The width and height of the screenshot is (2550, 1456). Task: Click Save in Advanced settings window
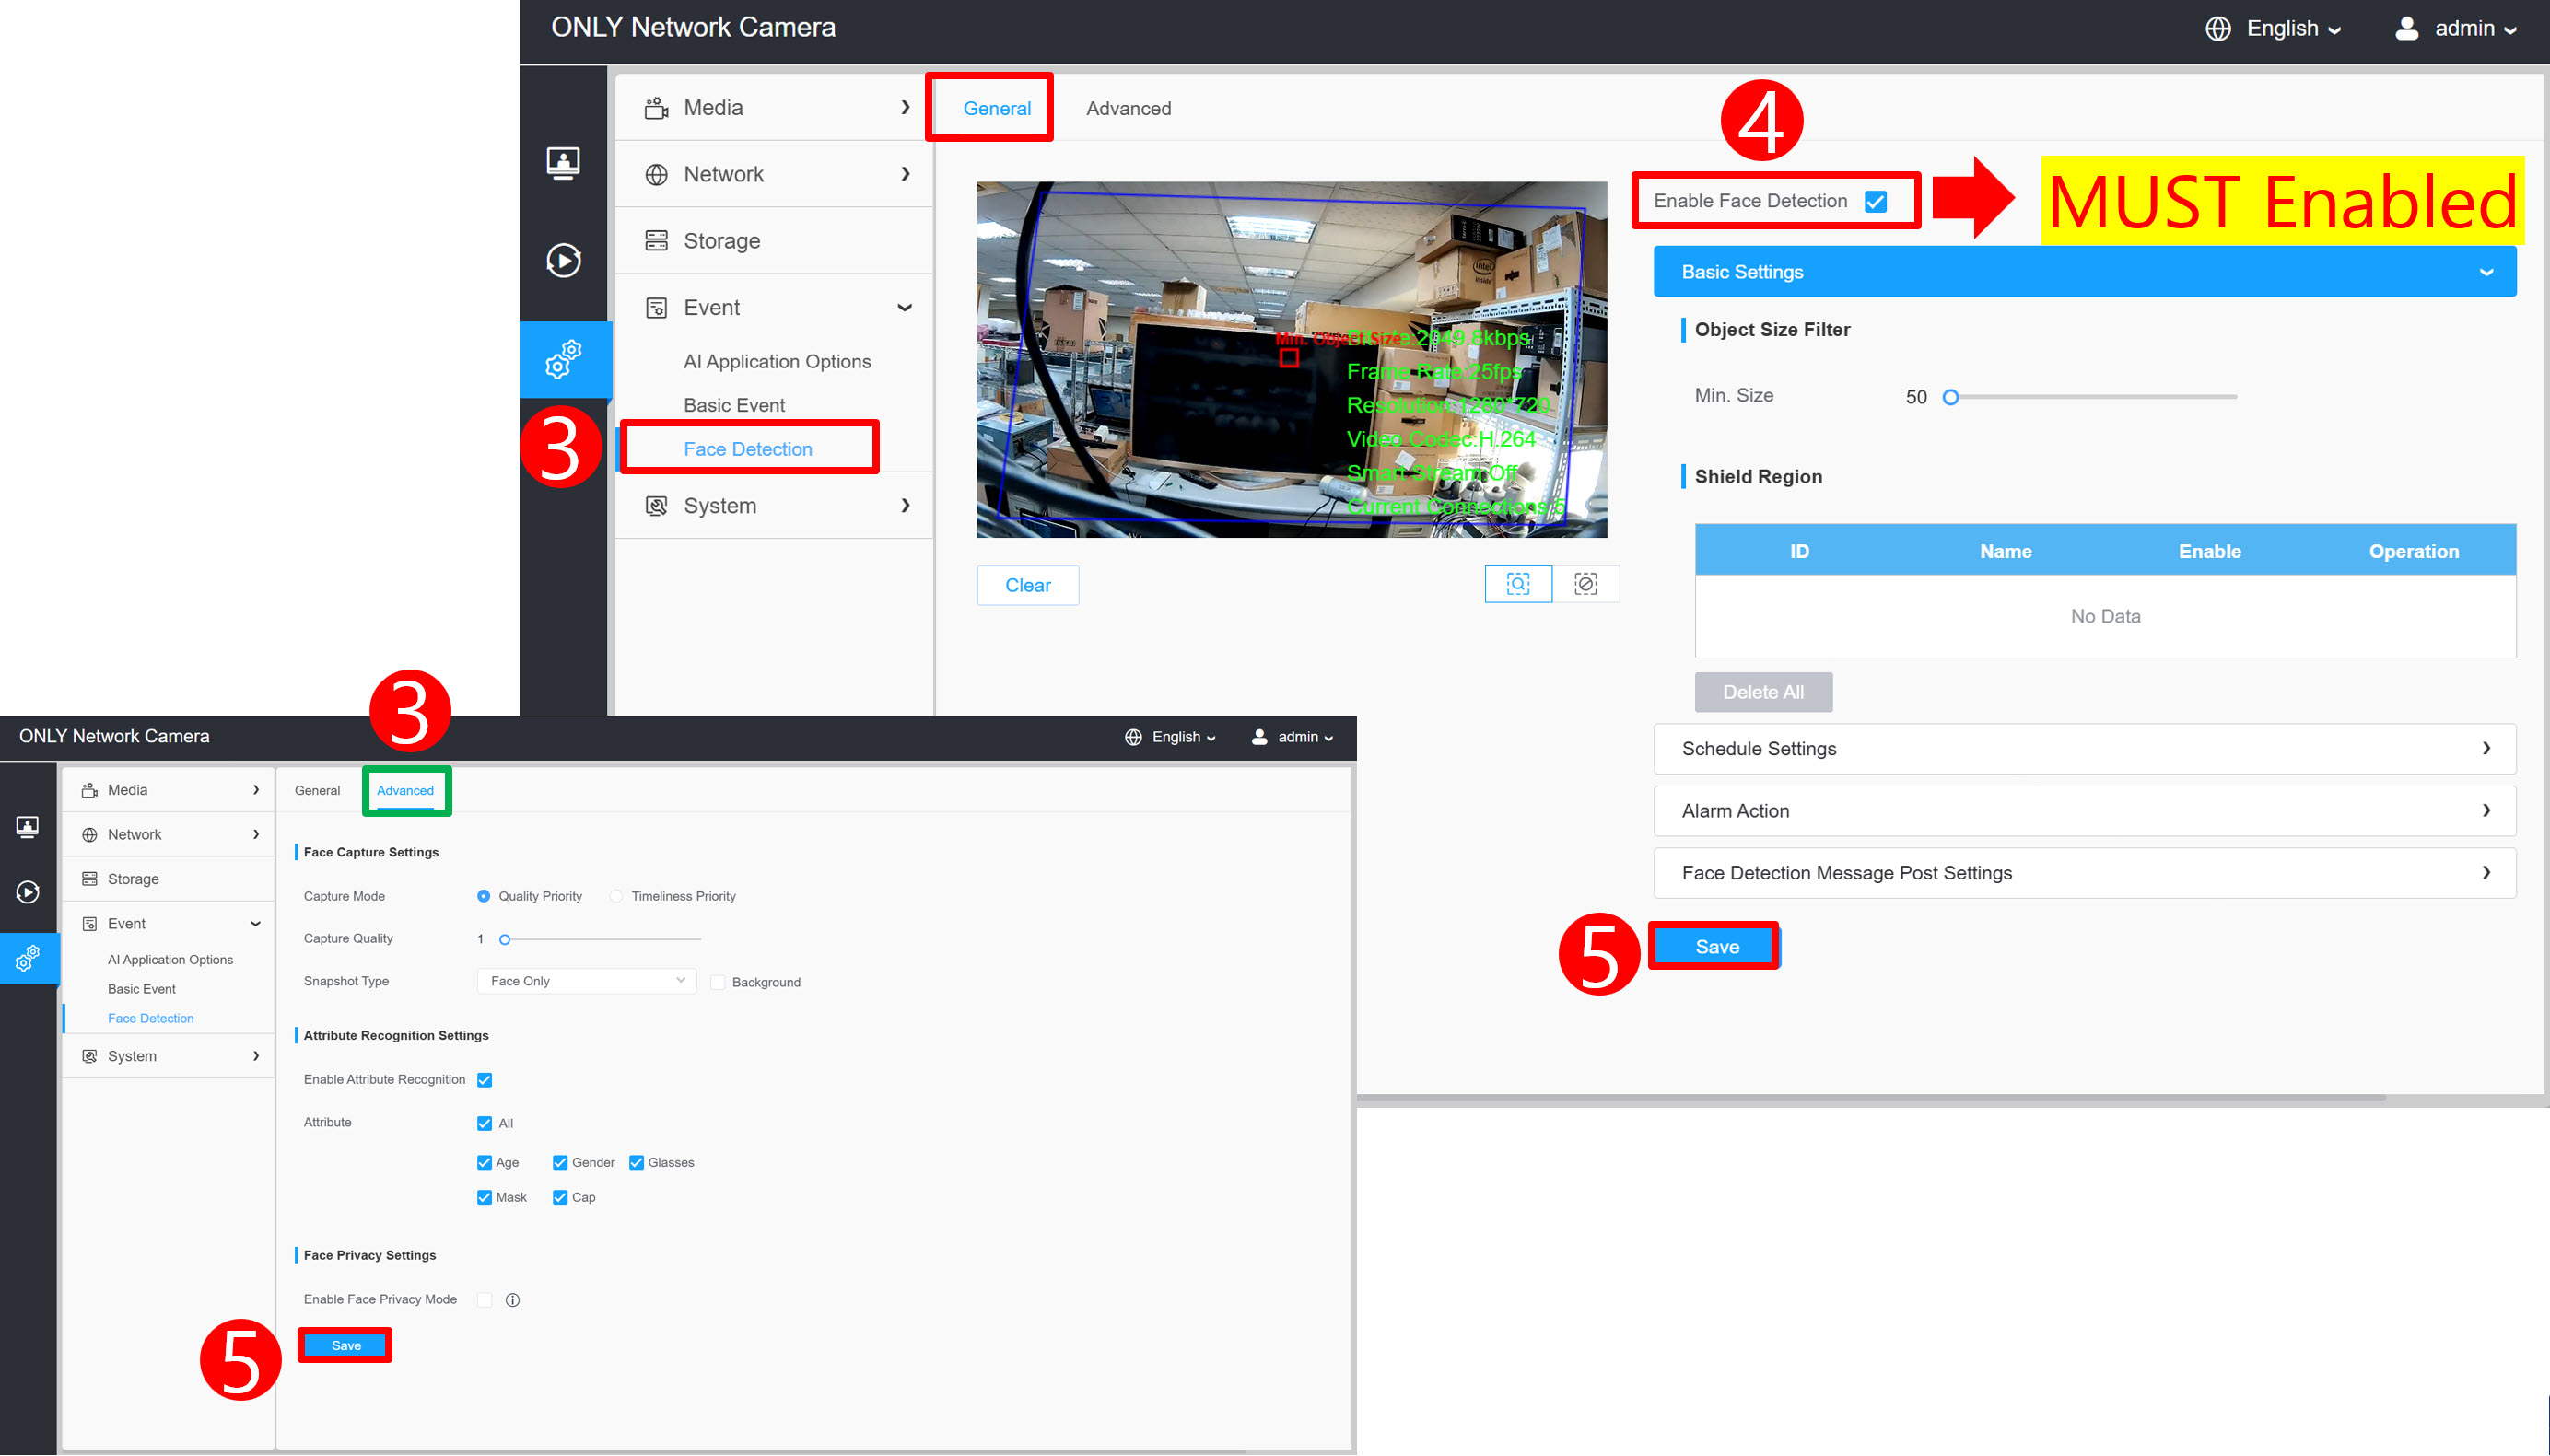pos(346,1346)
